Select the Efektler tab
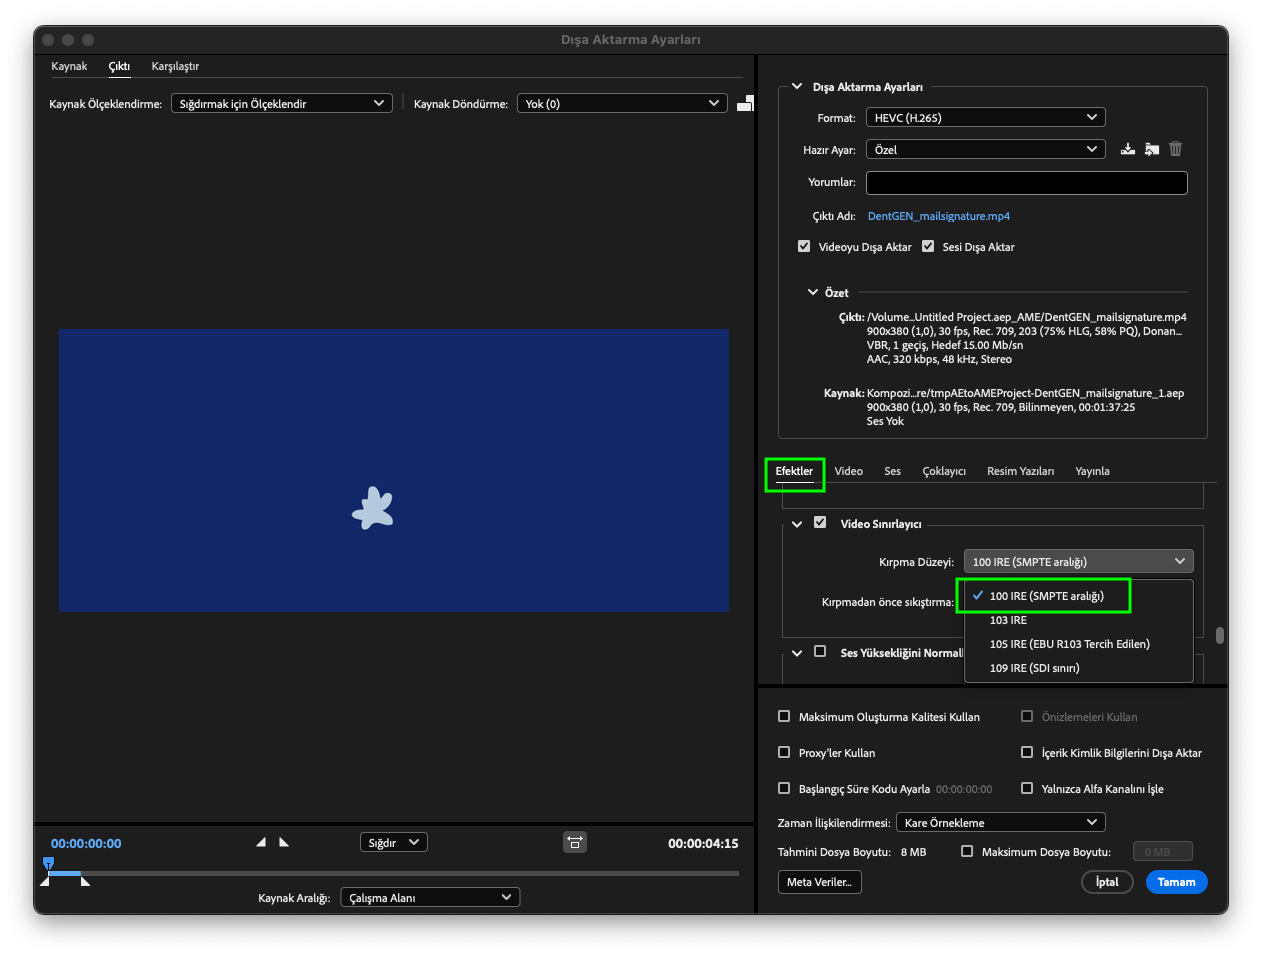Screen dimensions: 1262x956 [794, 471]
